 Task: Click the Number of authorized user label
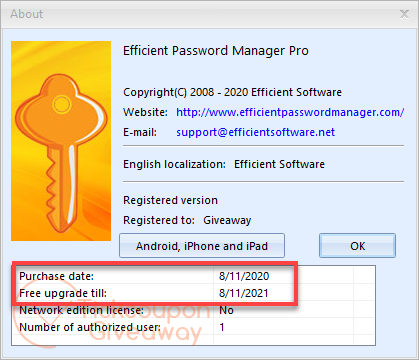click(90, 327)
